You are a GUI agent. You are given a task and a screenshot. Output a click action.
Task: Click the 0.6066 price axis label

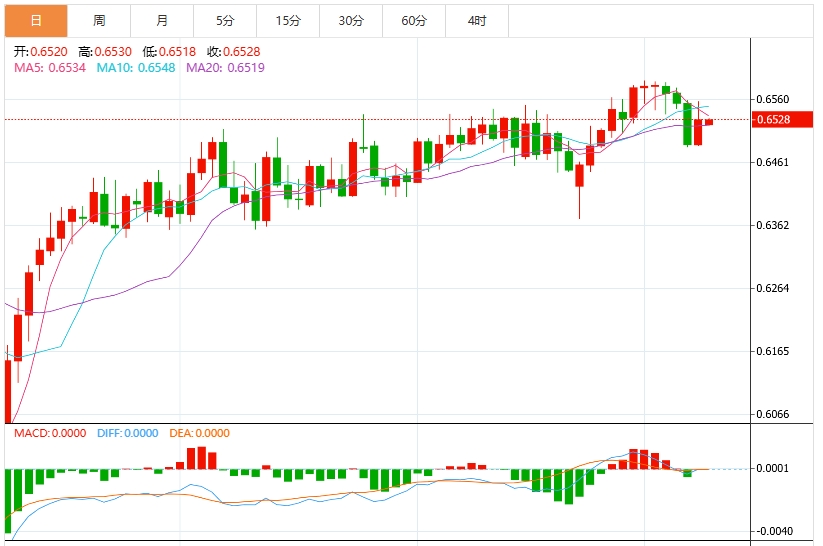coord(773,414)
